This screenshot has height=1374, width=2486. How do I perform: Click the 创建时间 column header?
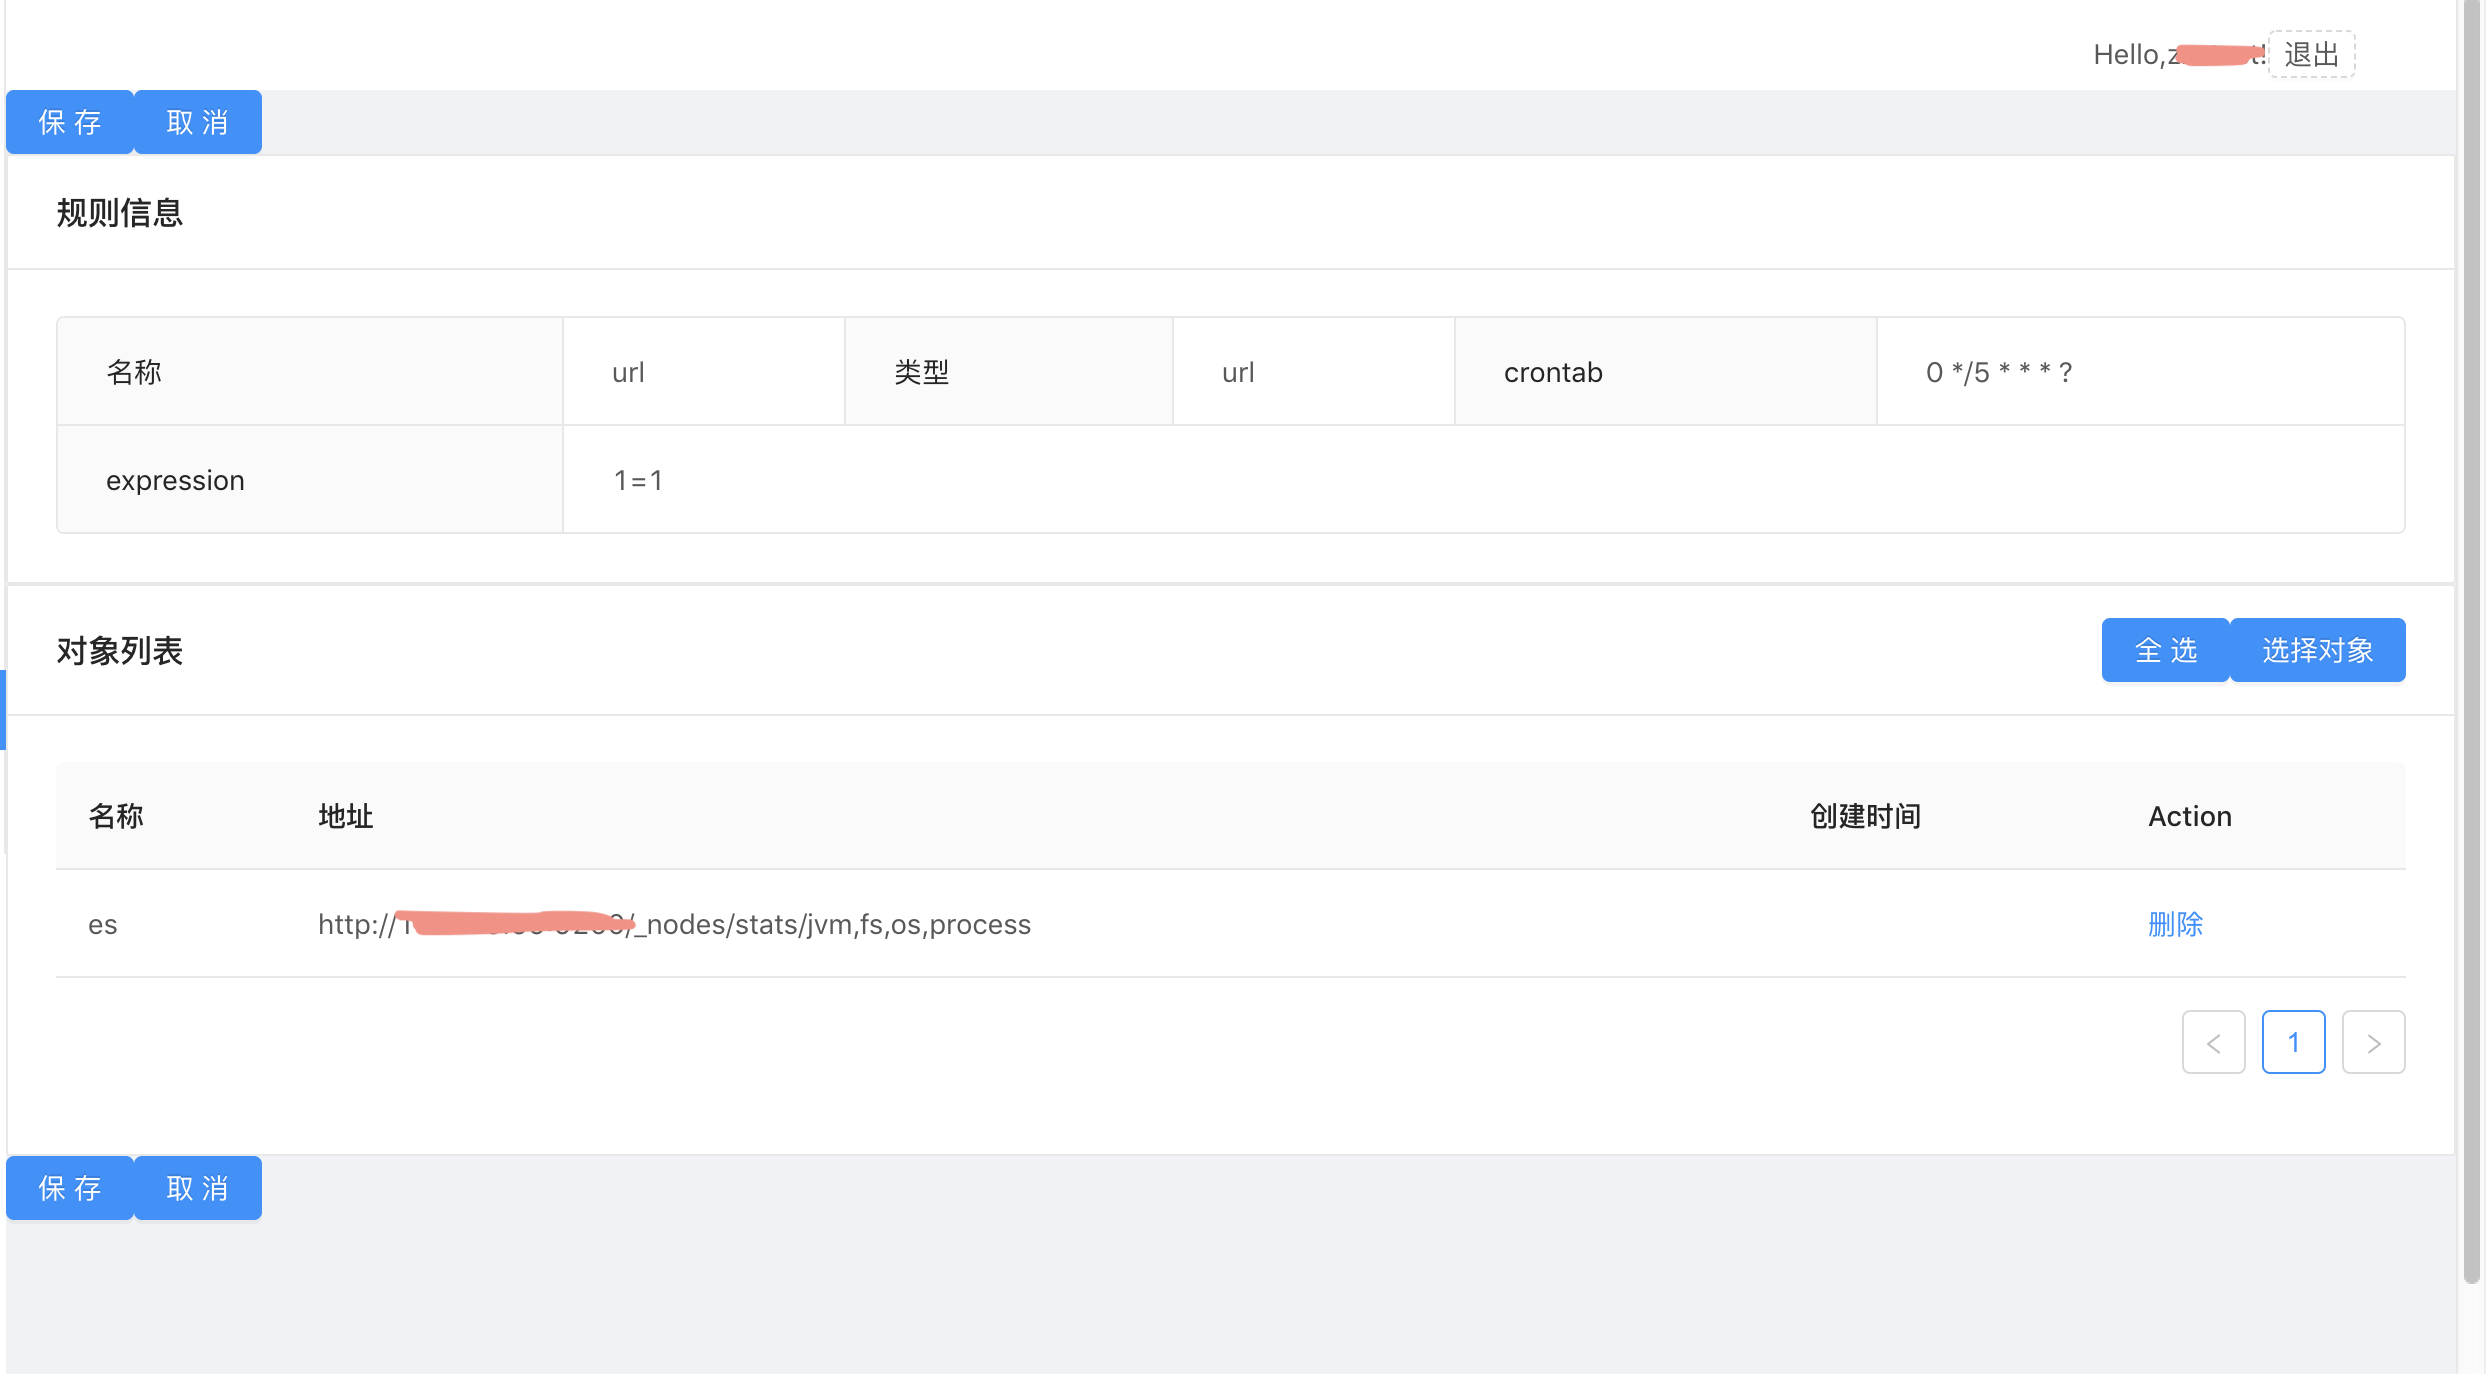(1865, 816)
